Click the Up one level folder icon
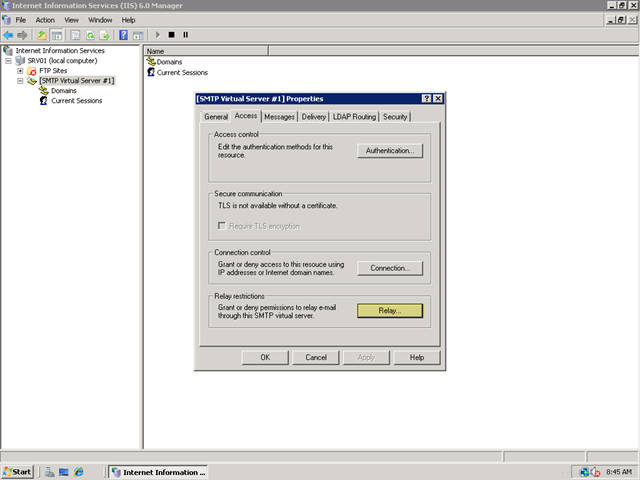640x480 pixels. pos(42,35)
